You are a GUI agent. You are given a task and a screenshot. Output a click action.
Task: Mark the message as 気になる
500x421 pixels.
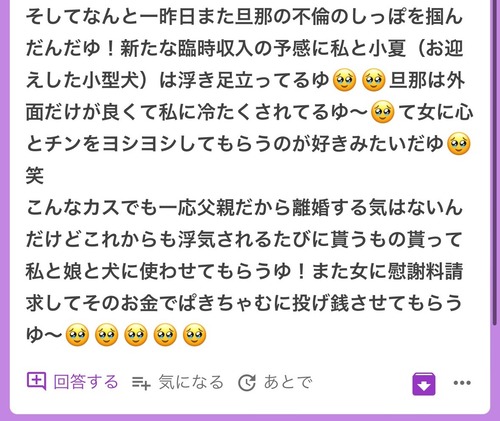191,382
